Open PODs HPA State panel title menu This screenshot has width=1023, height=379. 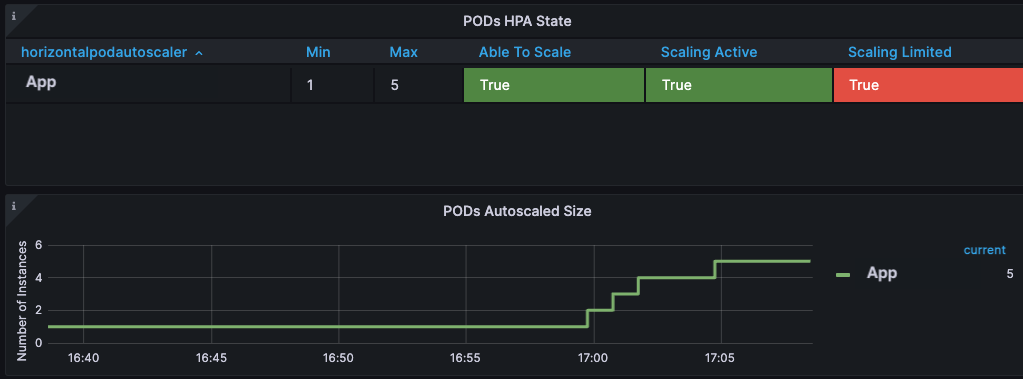[517, 21]
